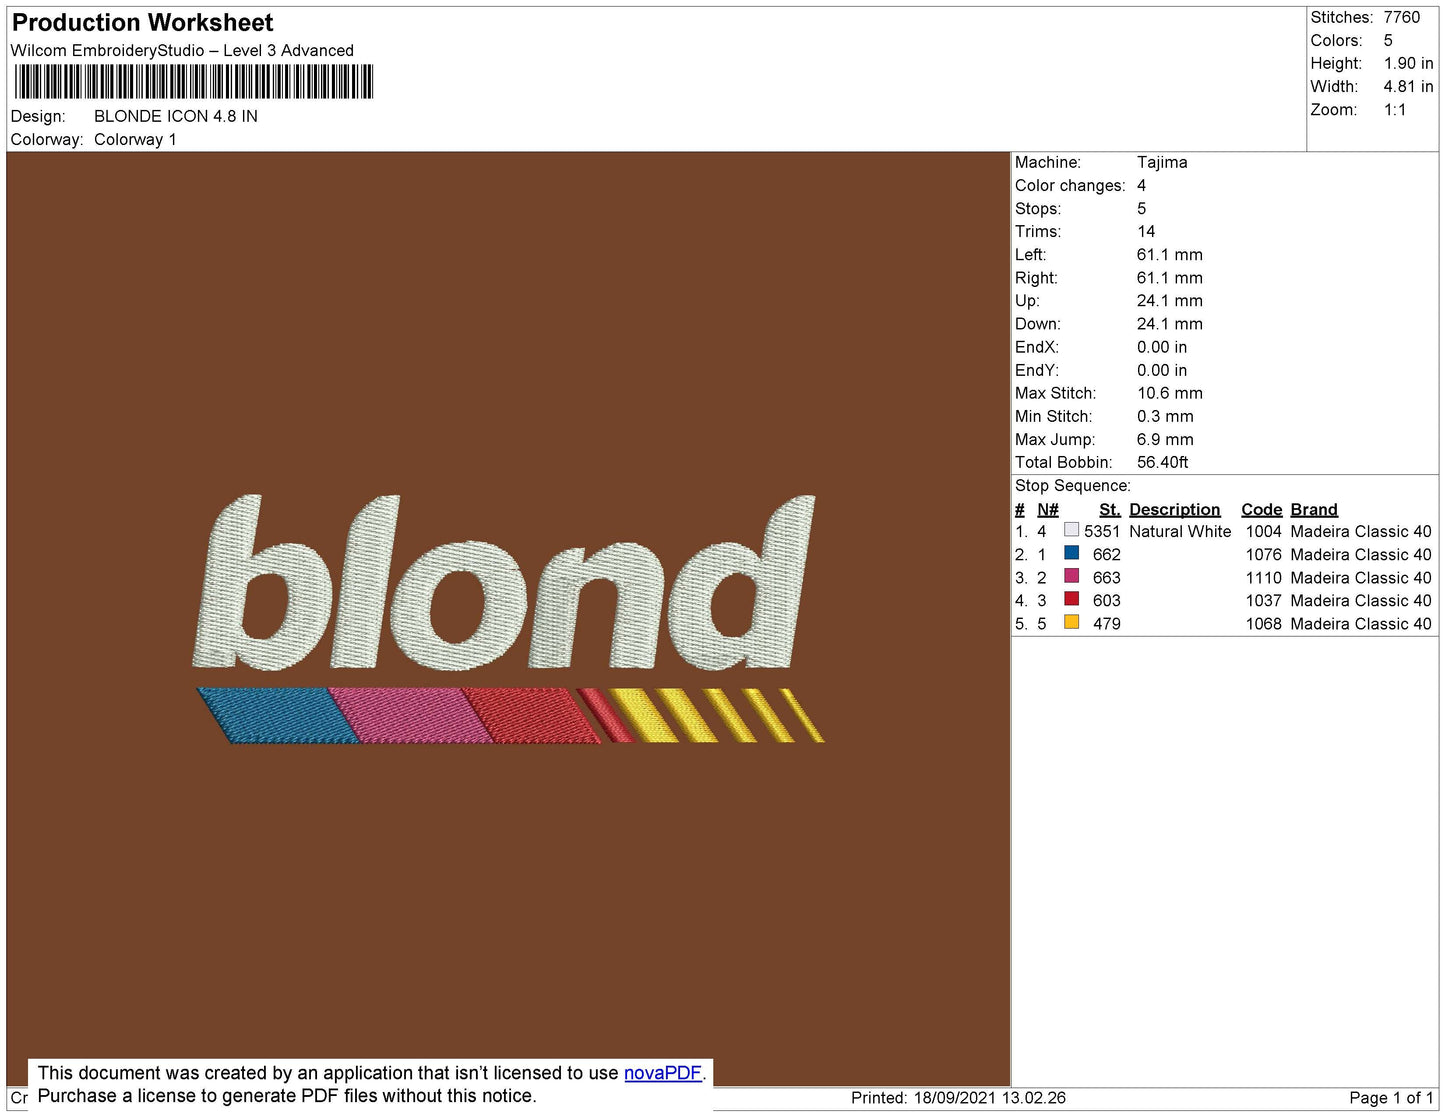Screen dimensions: 1445x1117
Task: Click the Max Stitch value '10.6 mm'
Action: (x=1170, y=393)
